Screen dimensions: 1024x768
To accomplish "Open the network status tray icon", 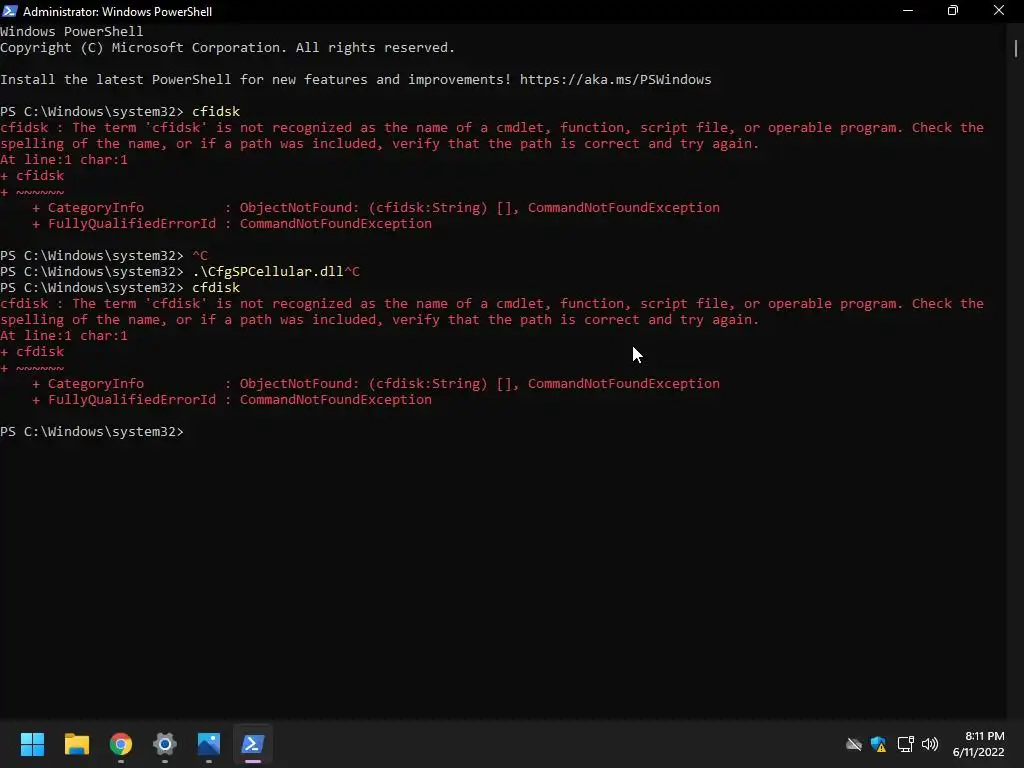I will [x=905, y=744].
